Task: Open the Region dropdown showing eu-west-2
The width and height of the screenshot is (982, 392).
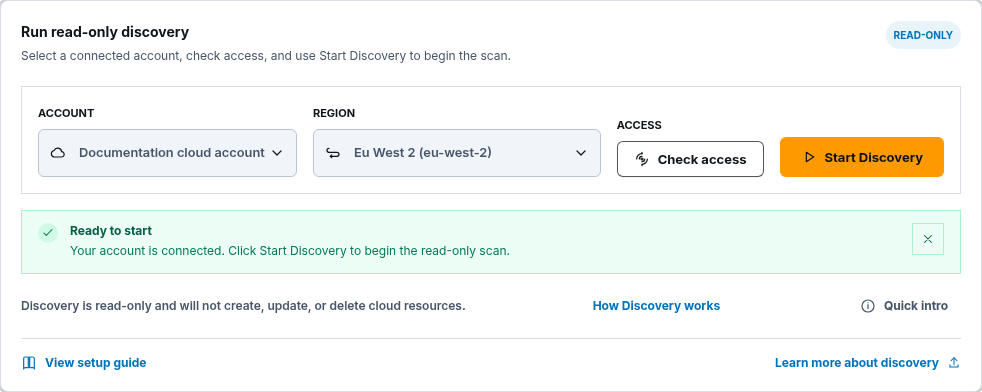Action: point(457,153)
